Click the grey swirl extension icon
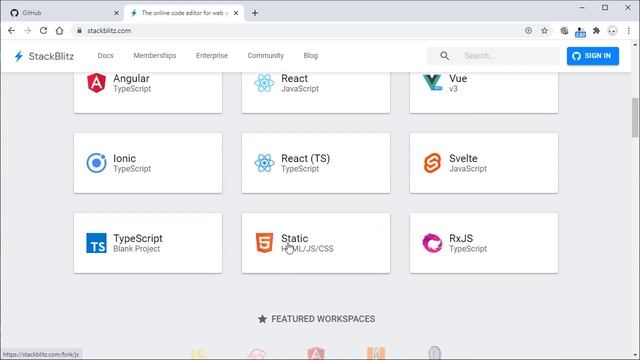Viewport: 640px width, 360px height. pos(564,31)
